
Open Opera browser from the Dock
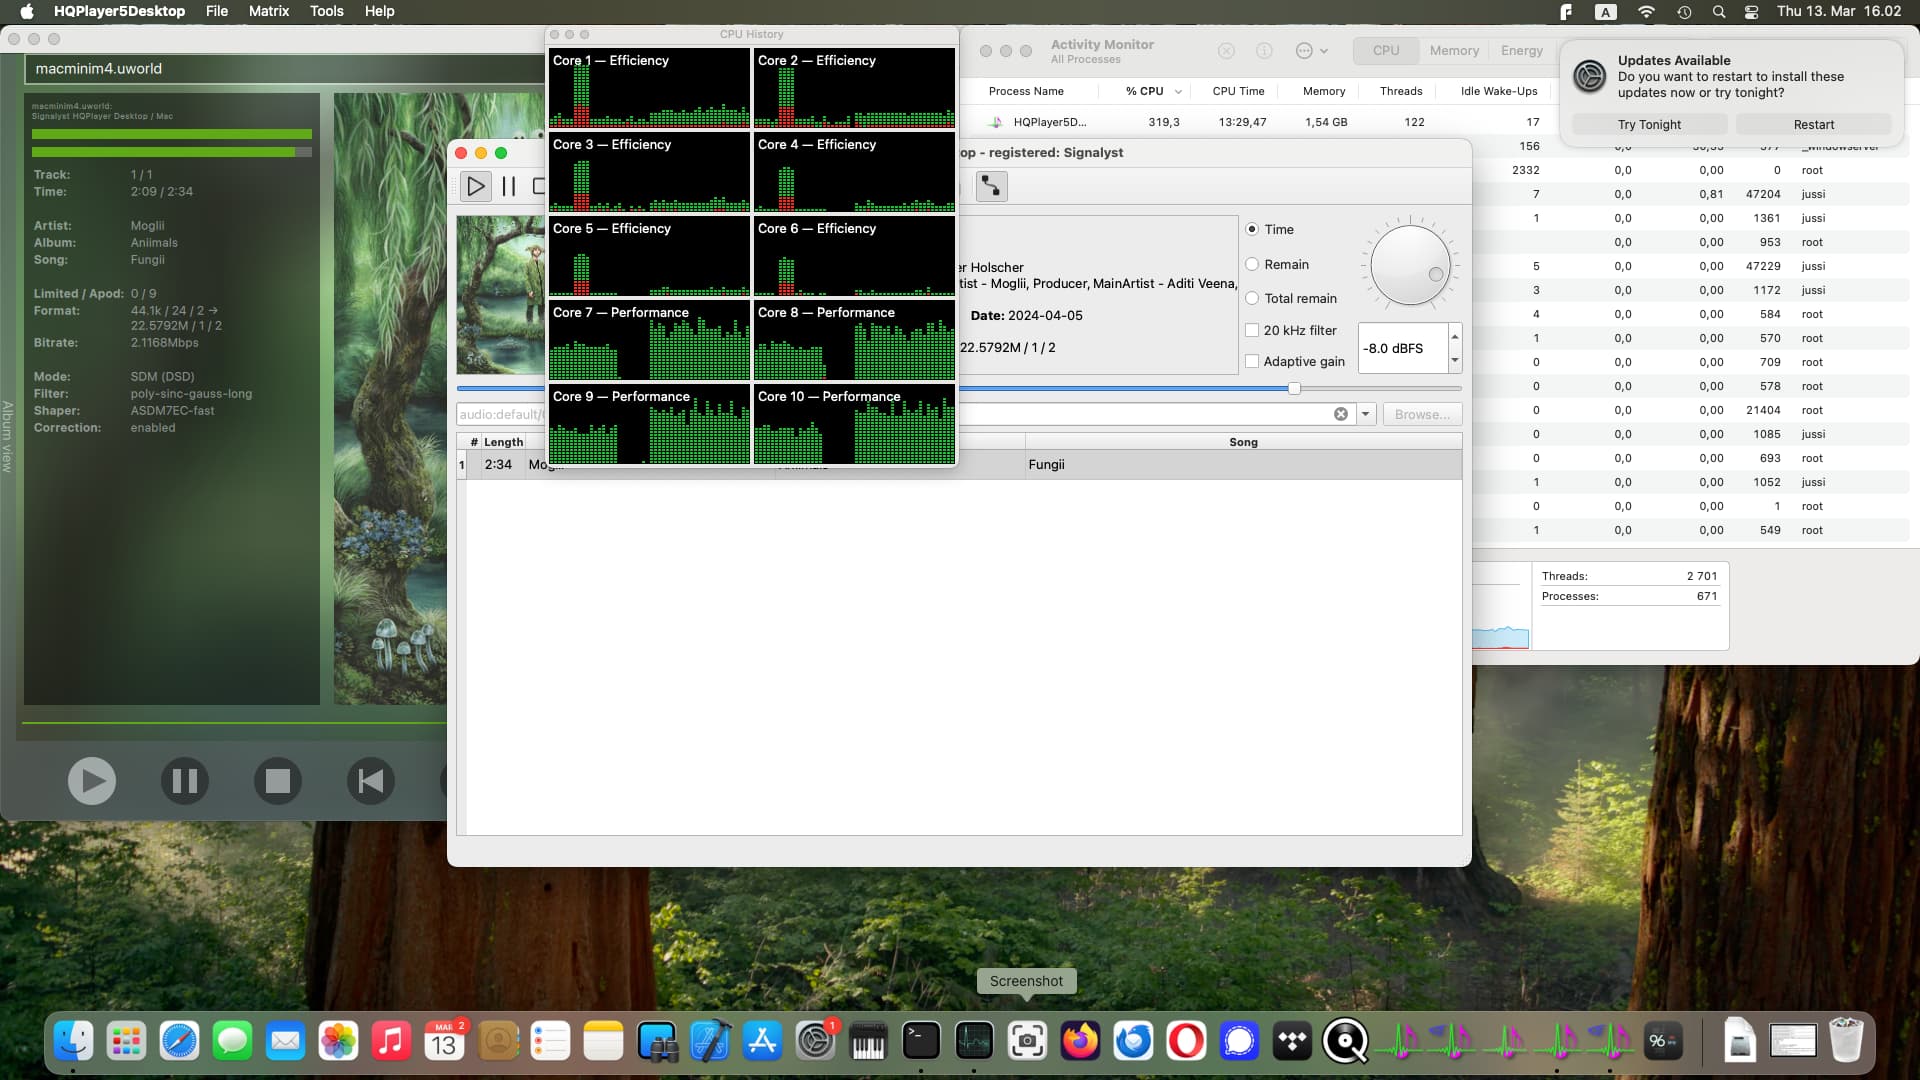pos(1186,1042)
